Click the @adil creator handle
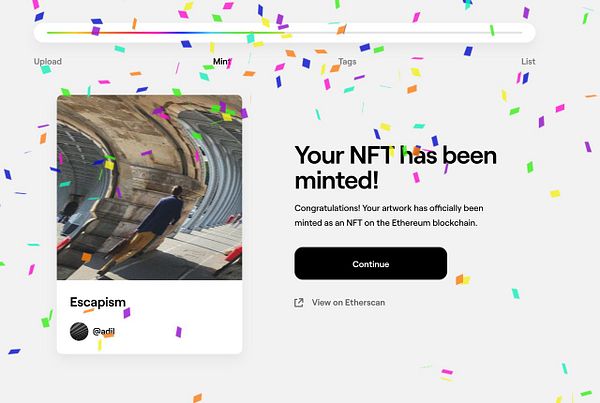The height and width of the screenshot is (403, 600). click(103, 331)
